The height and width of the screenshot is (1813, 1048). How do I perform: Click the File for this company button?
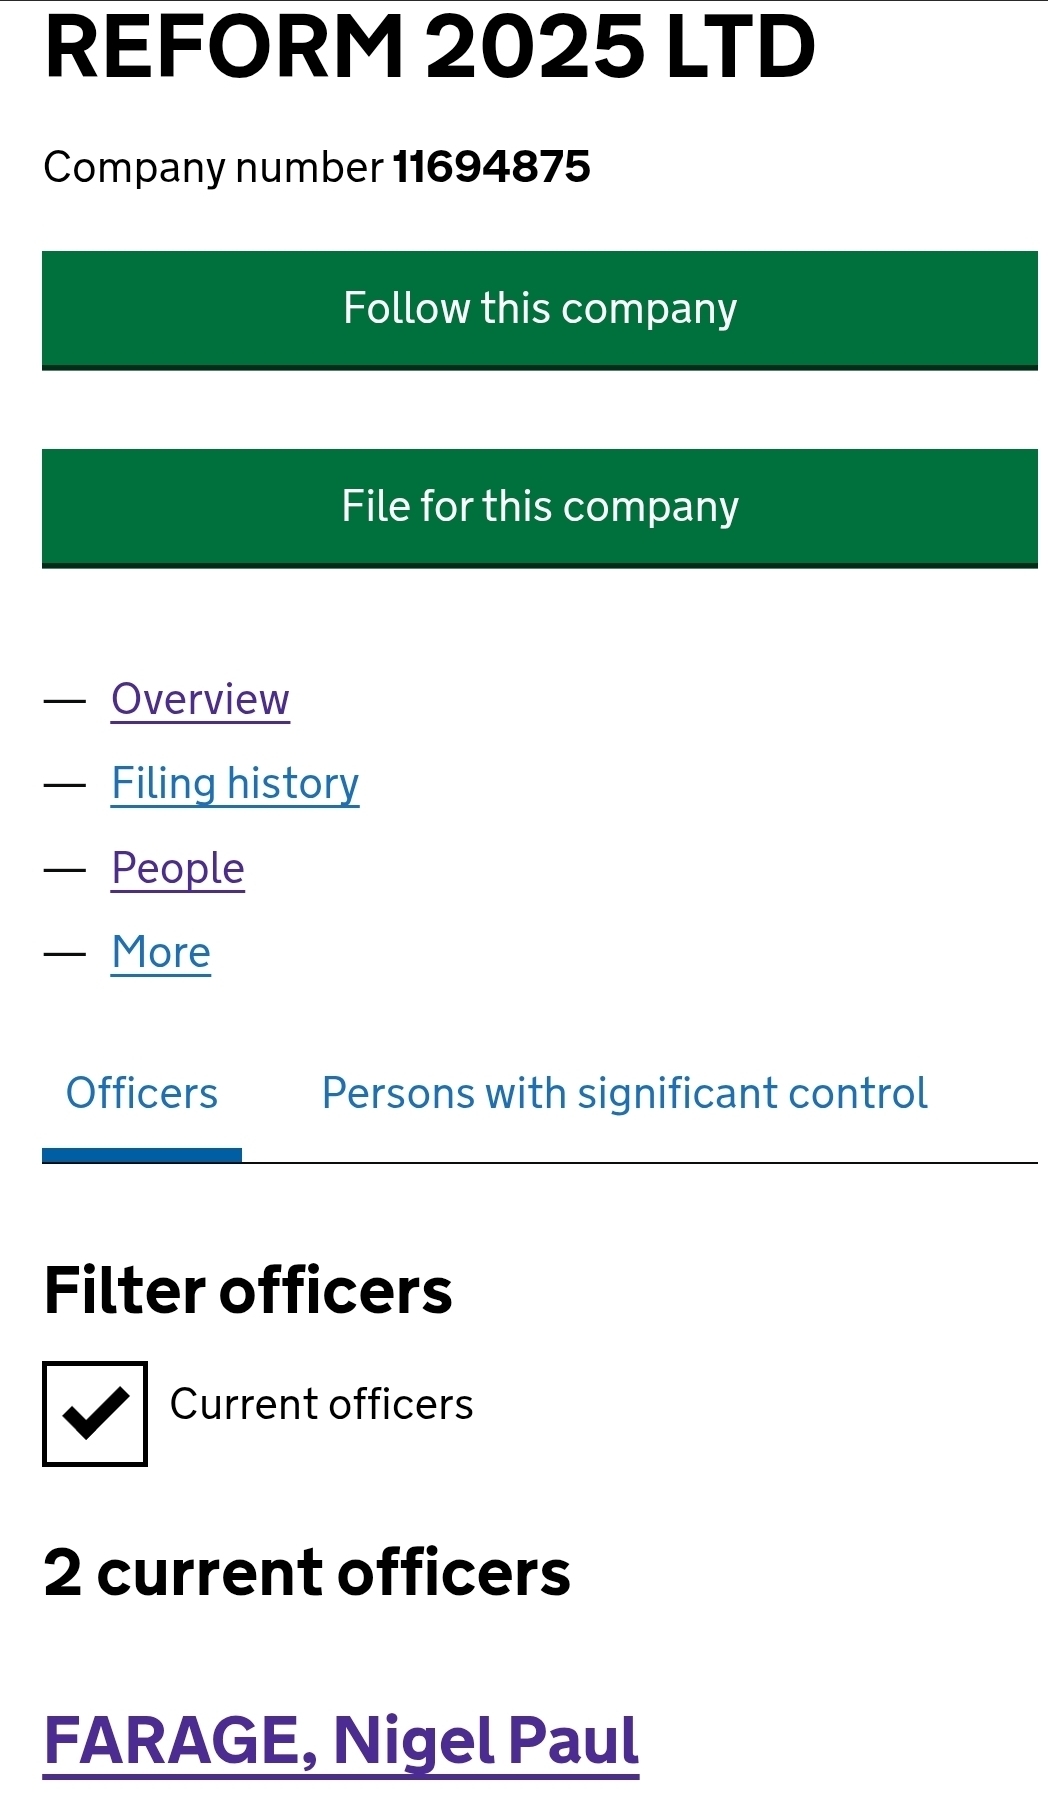coord(540,507)
